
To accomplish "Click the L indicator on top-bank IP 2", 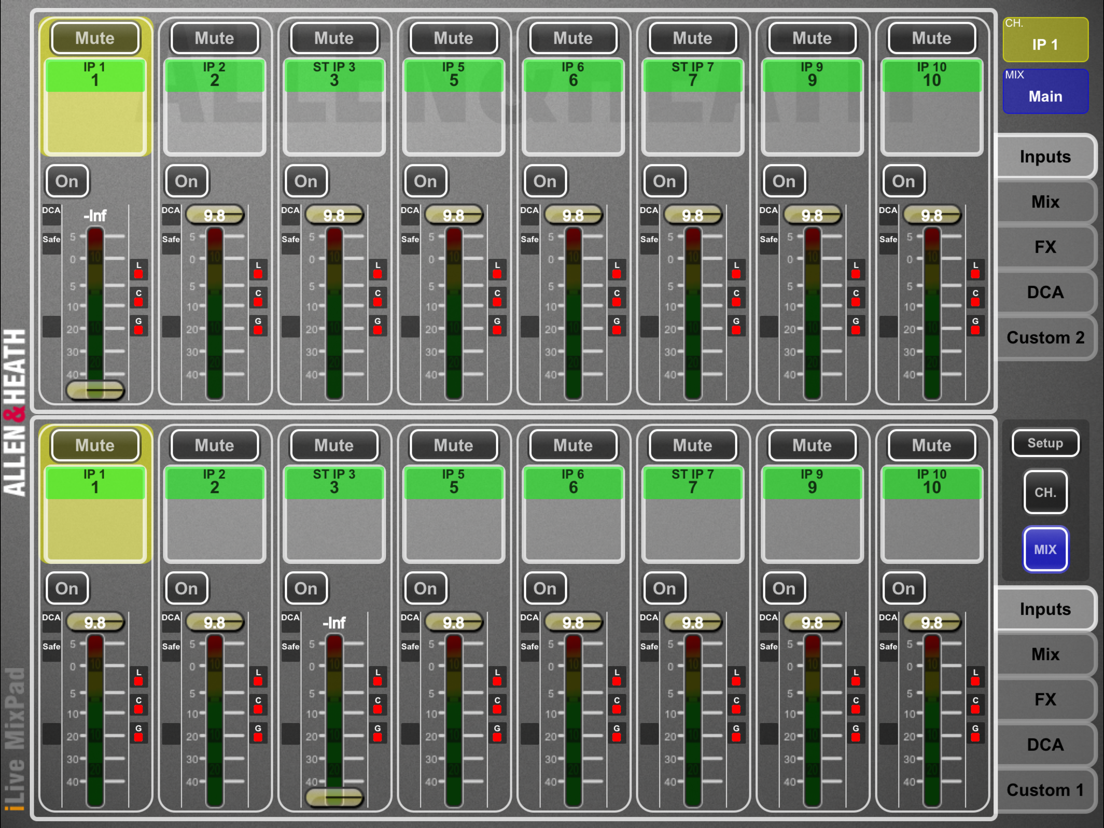I will click(258, 270).
